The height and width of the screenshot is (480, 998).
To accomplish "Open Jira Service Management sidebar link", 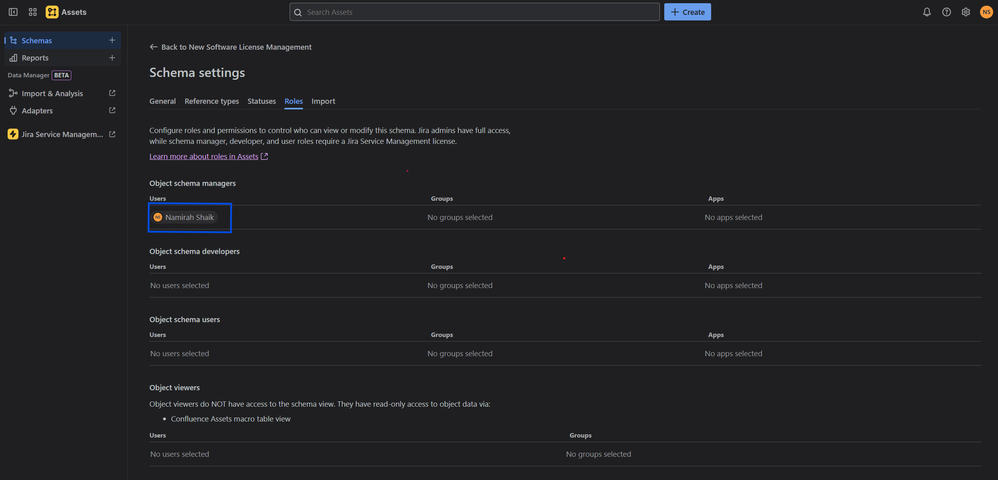I will pos(62,134).
